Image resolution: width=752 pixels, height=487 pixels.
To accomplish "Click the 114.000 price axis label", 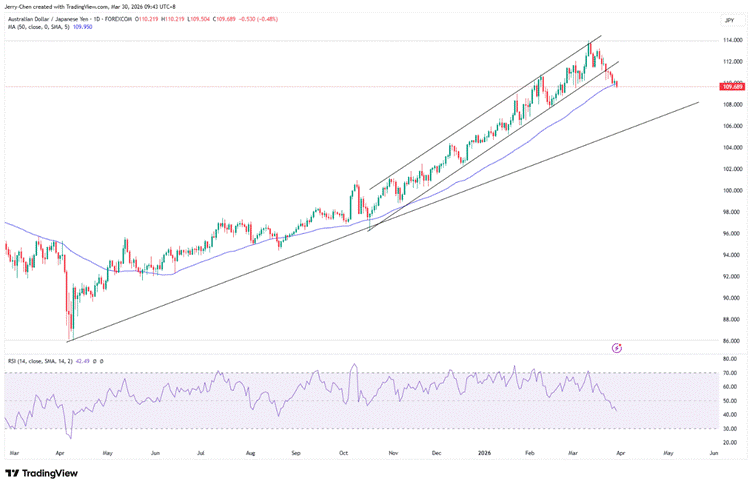I will 732,40.
